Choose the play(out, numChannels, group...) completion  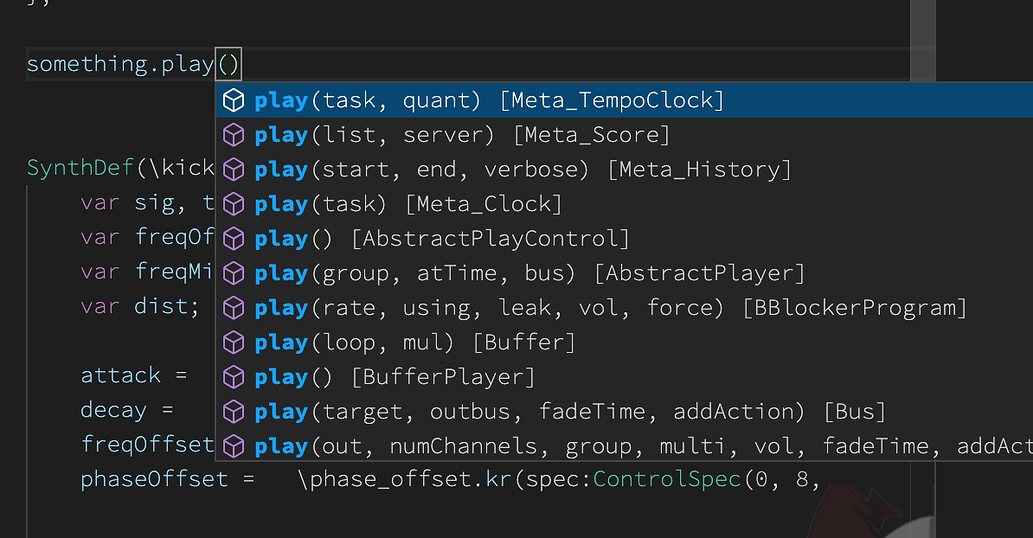point(625,446)
